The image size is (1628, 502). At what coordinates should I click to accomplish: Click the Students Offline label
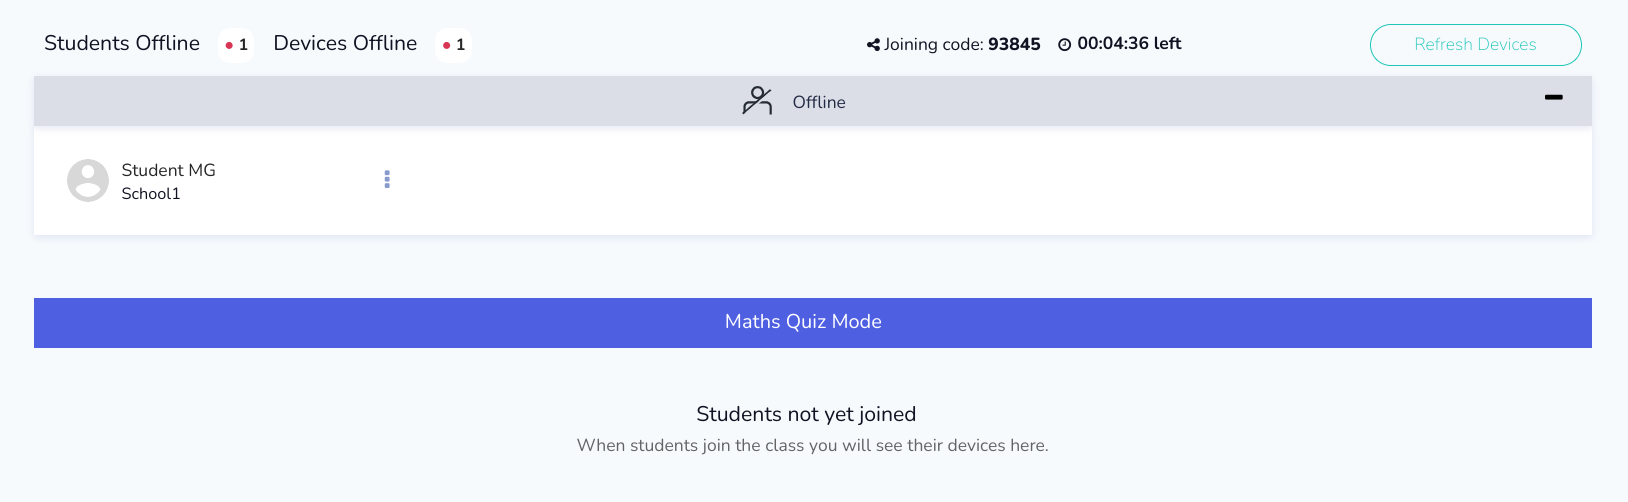coord(122,43)
